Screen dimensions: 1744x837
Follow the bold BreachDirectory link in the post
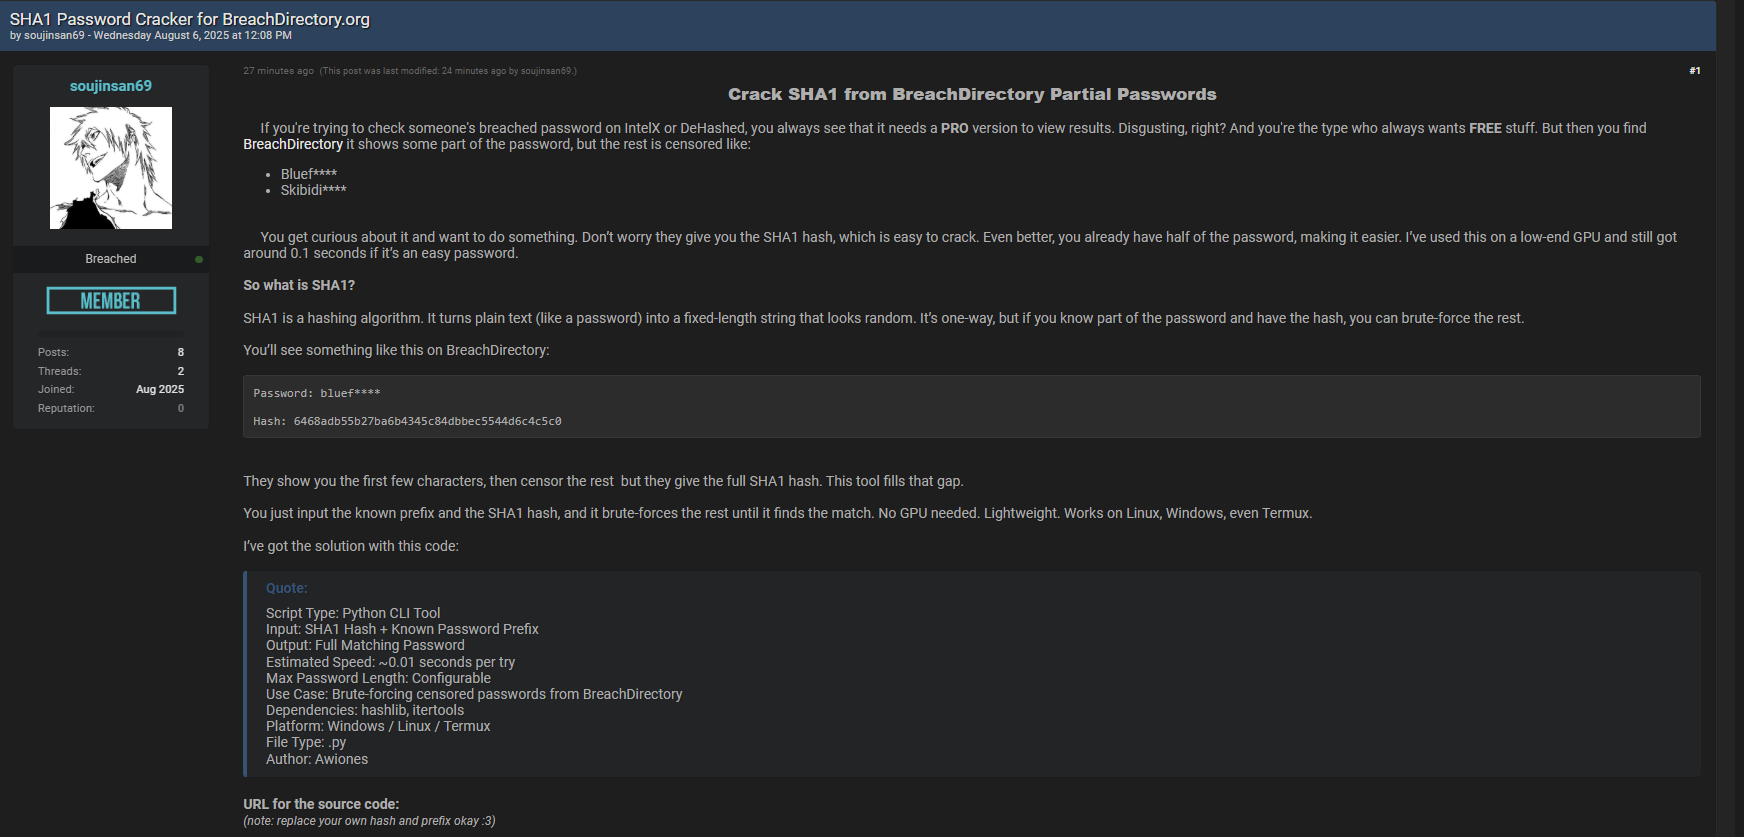point(293,145)
